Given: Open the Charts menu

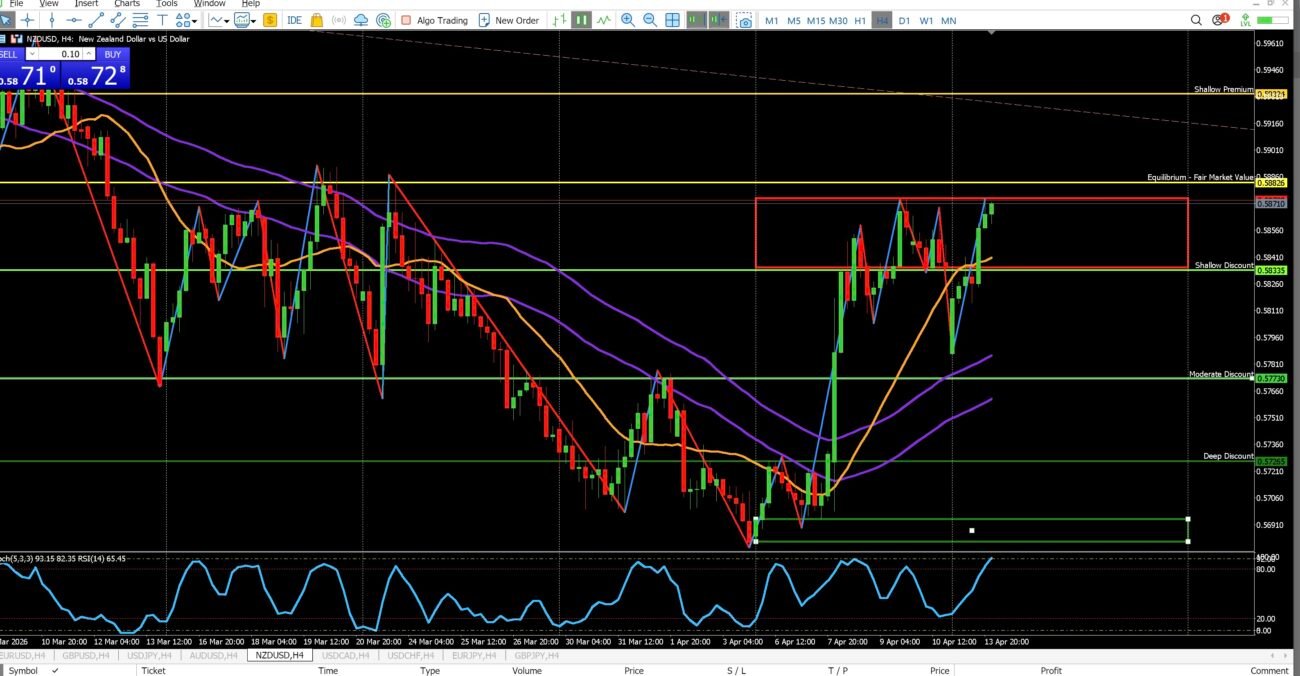Looking at the screenshot, I should [127, 4].
